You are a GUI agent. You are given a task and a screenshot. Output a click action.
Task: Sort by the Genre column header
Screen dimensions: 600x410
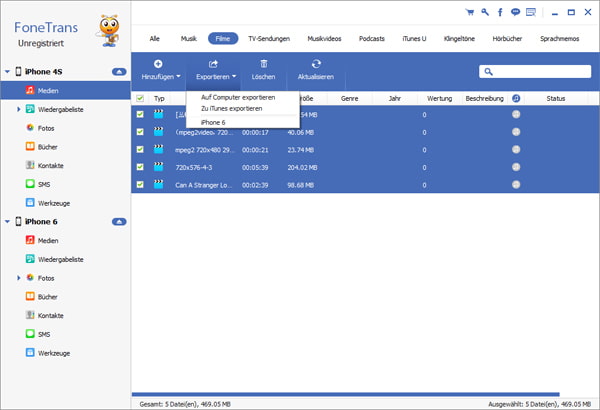click(350, 98)
